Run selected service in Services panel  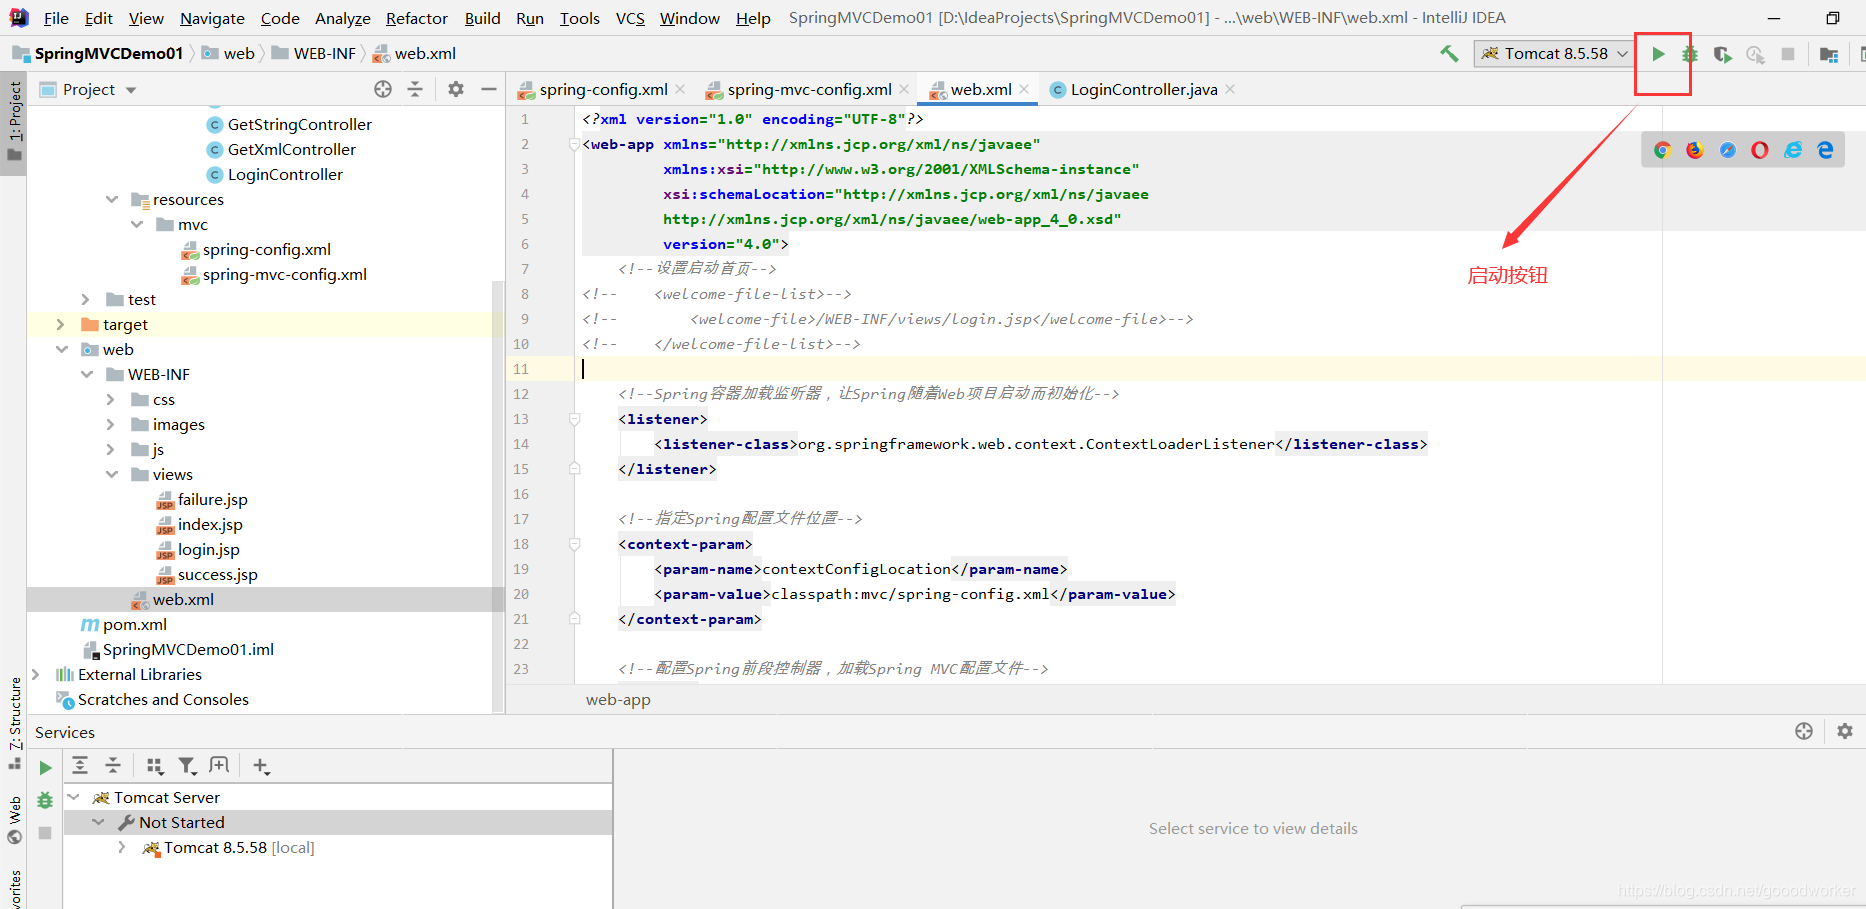coord(45,768)
